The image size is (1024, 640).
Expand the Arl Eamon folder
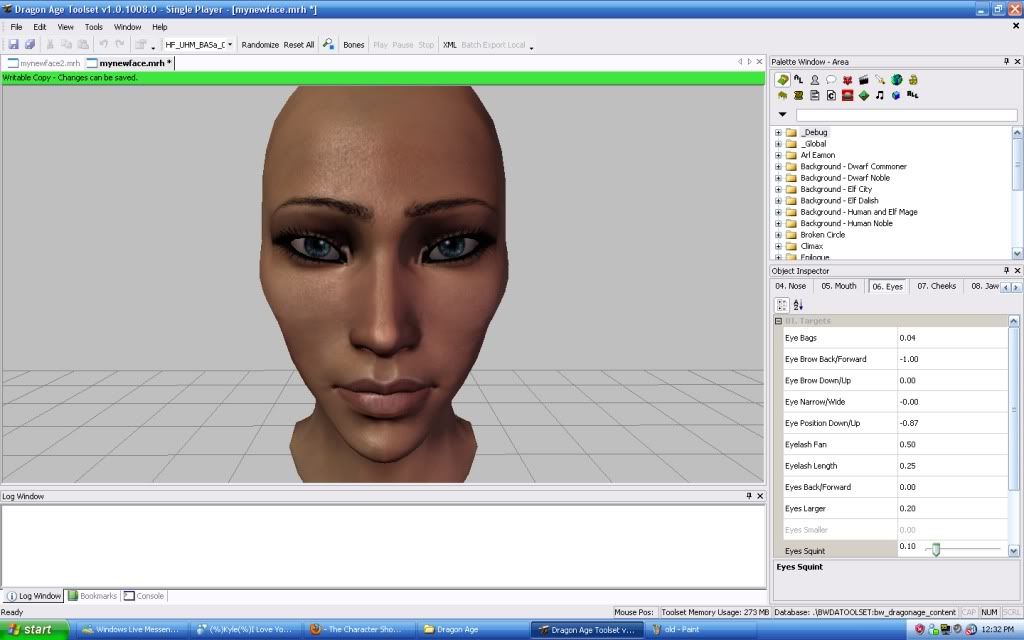[779, 155]
